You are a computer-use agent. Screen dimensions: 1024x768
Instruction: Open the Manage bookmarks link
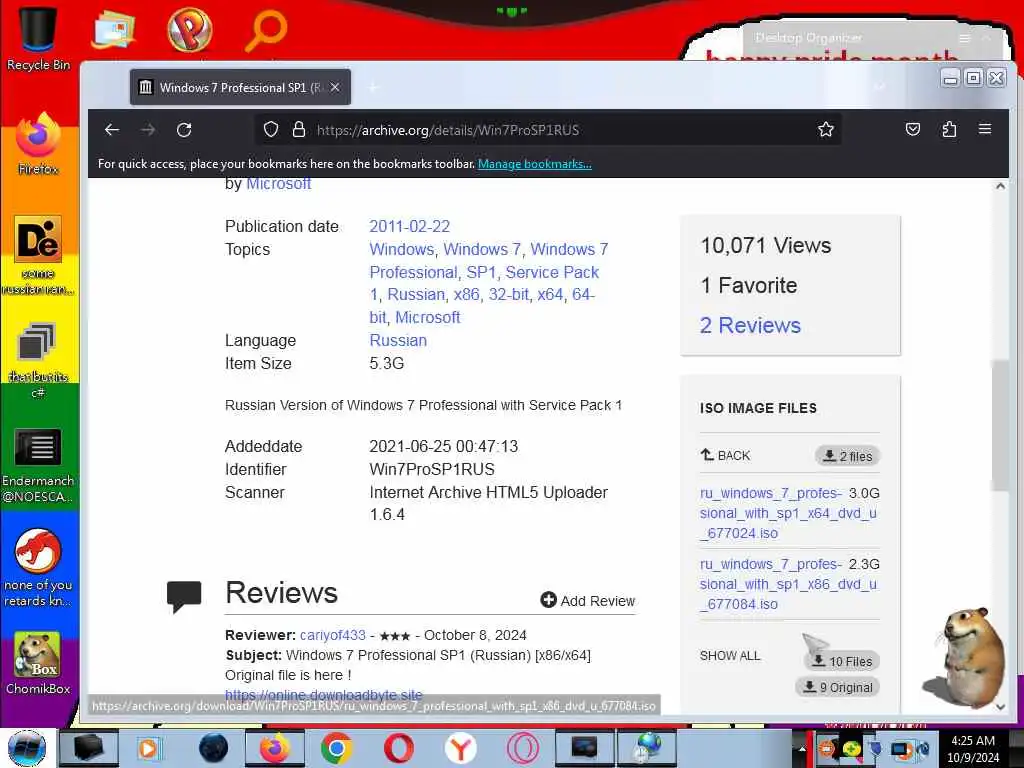point(535,164)
